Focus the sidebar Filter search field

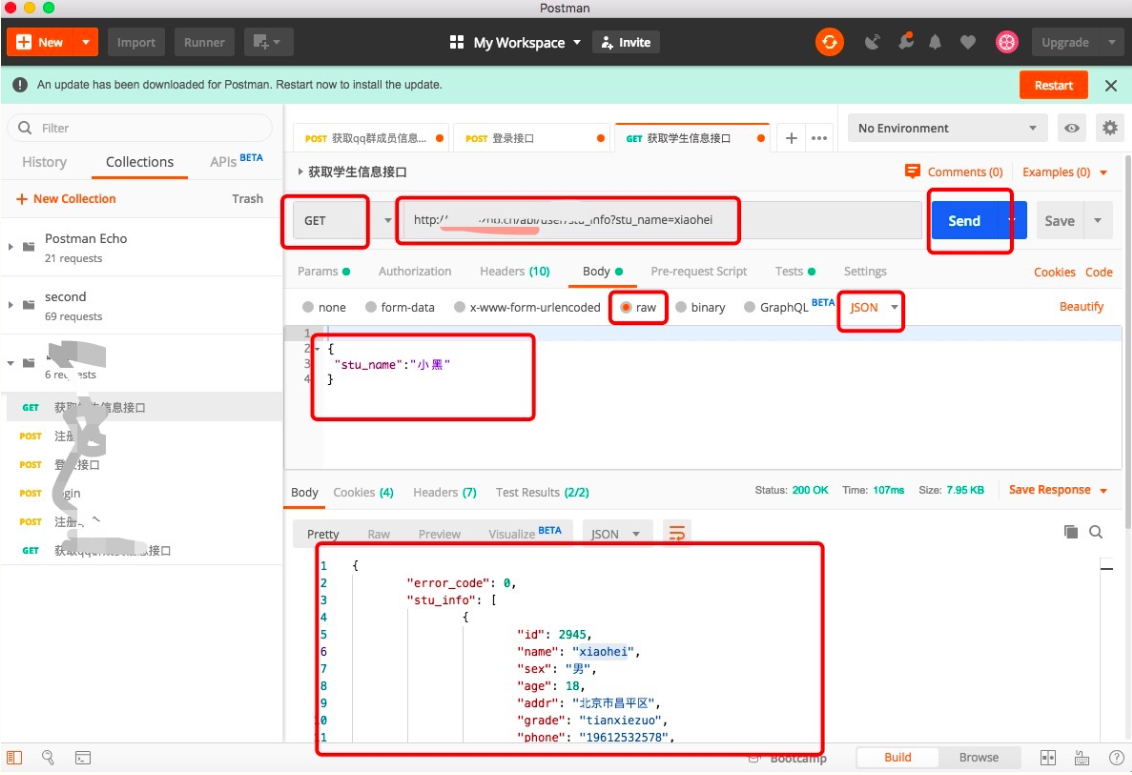(139, 128)
